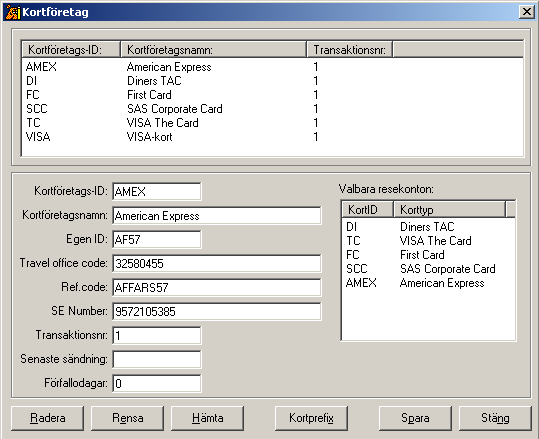The image size is (539, 439).
Task: Click the Stäng button
Action: point(495,418)
